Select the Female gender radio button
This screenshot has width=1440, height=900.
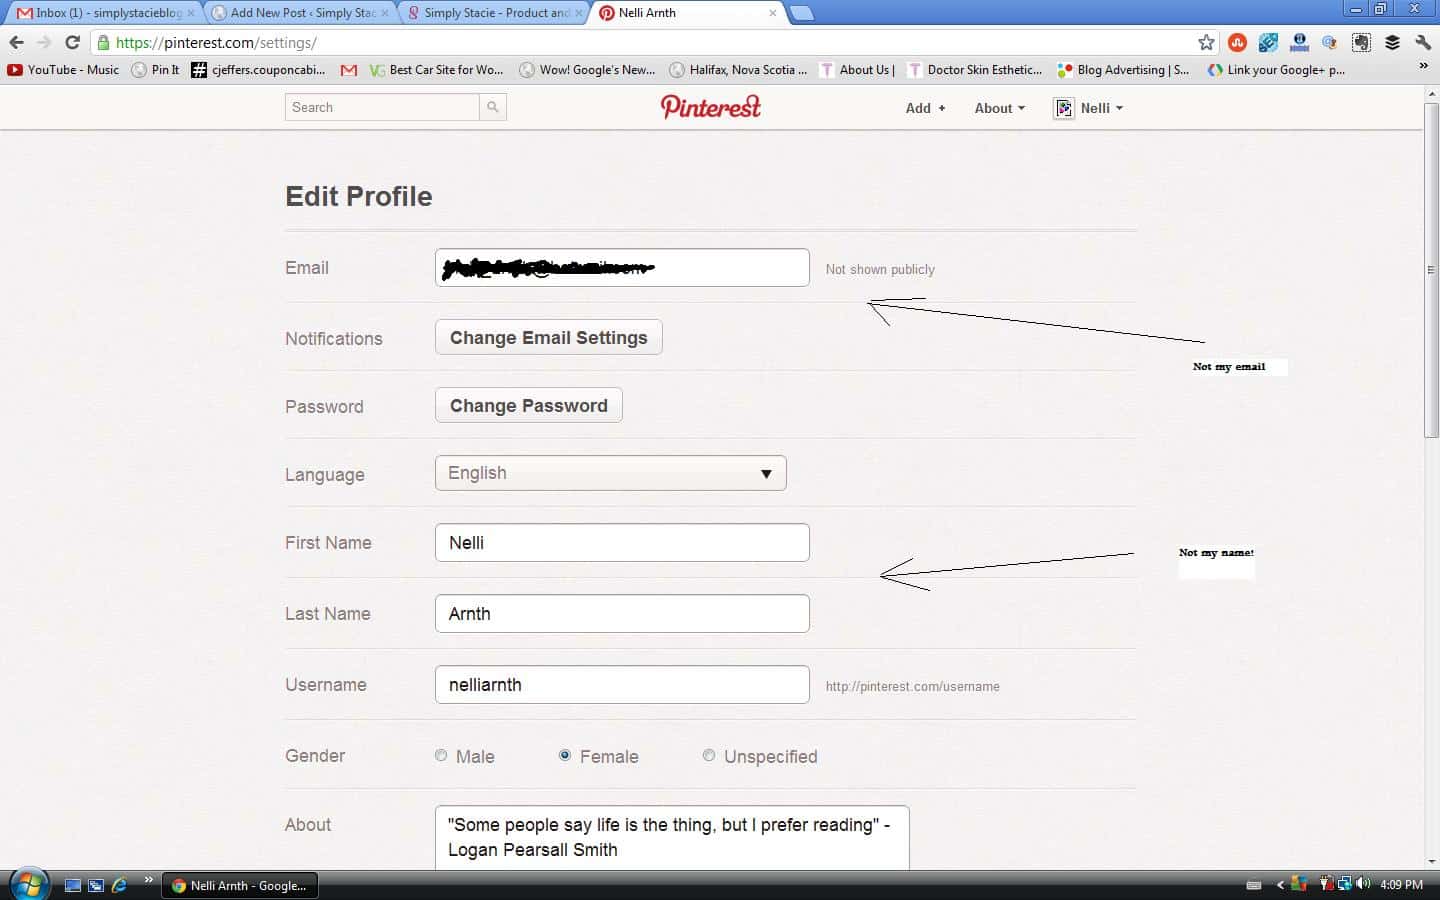pyautogui.click(x=565, y=756)
